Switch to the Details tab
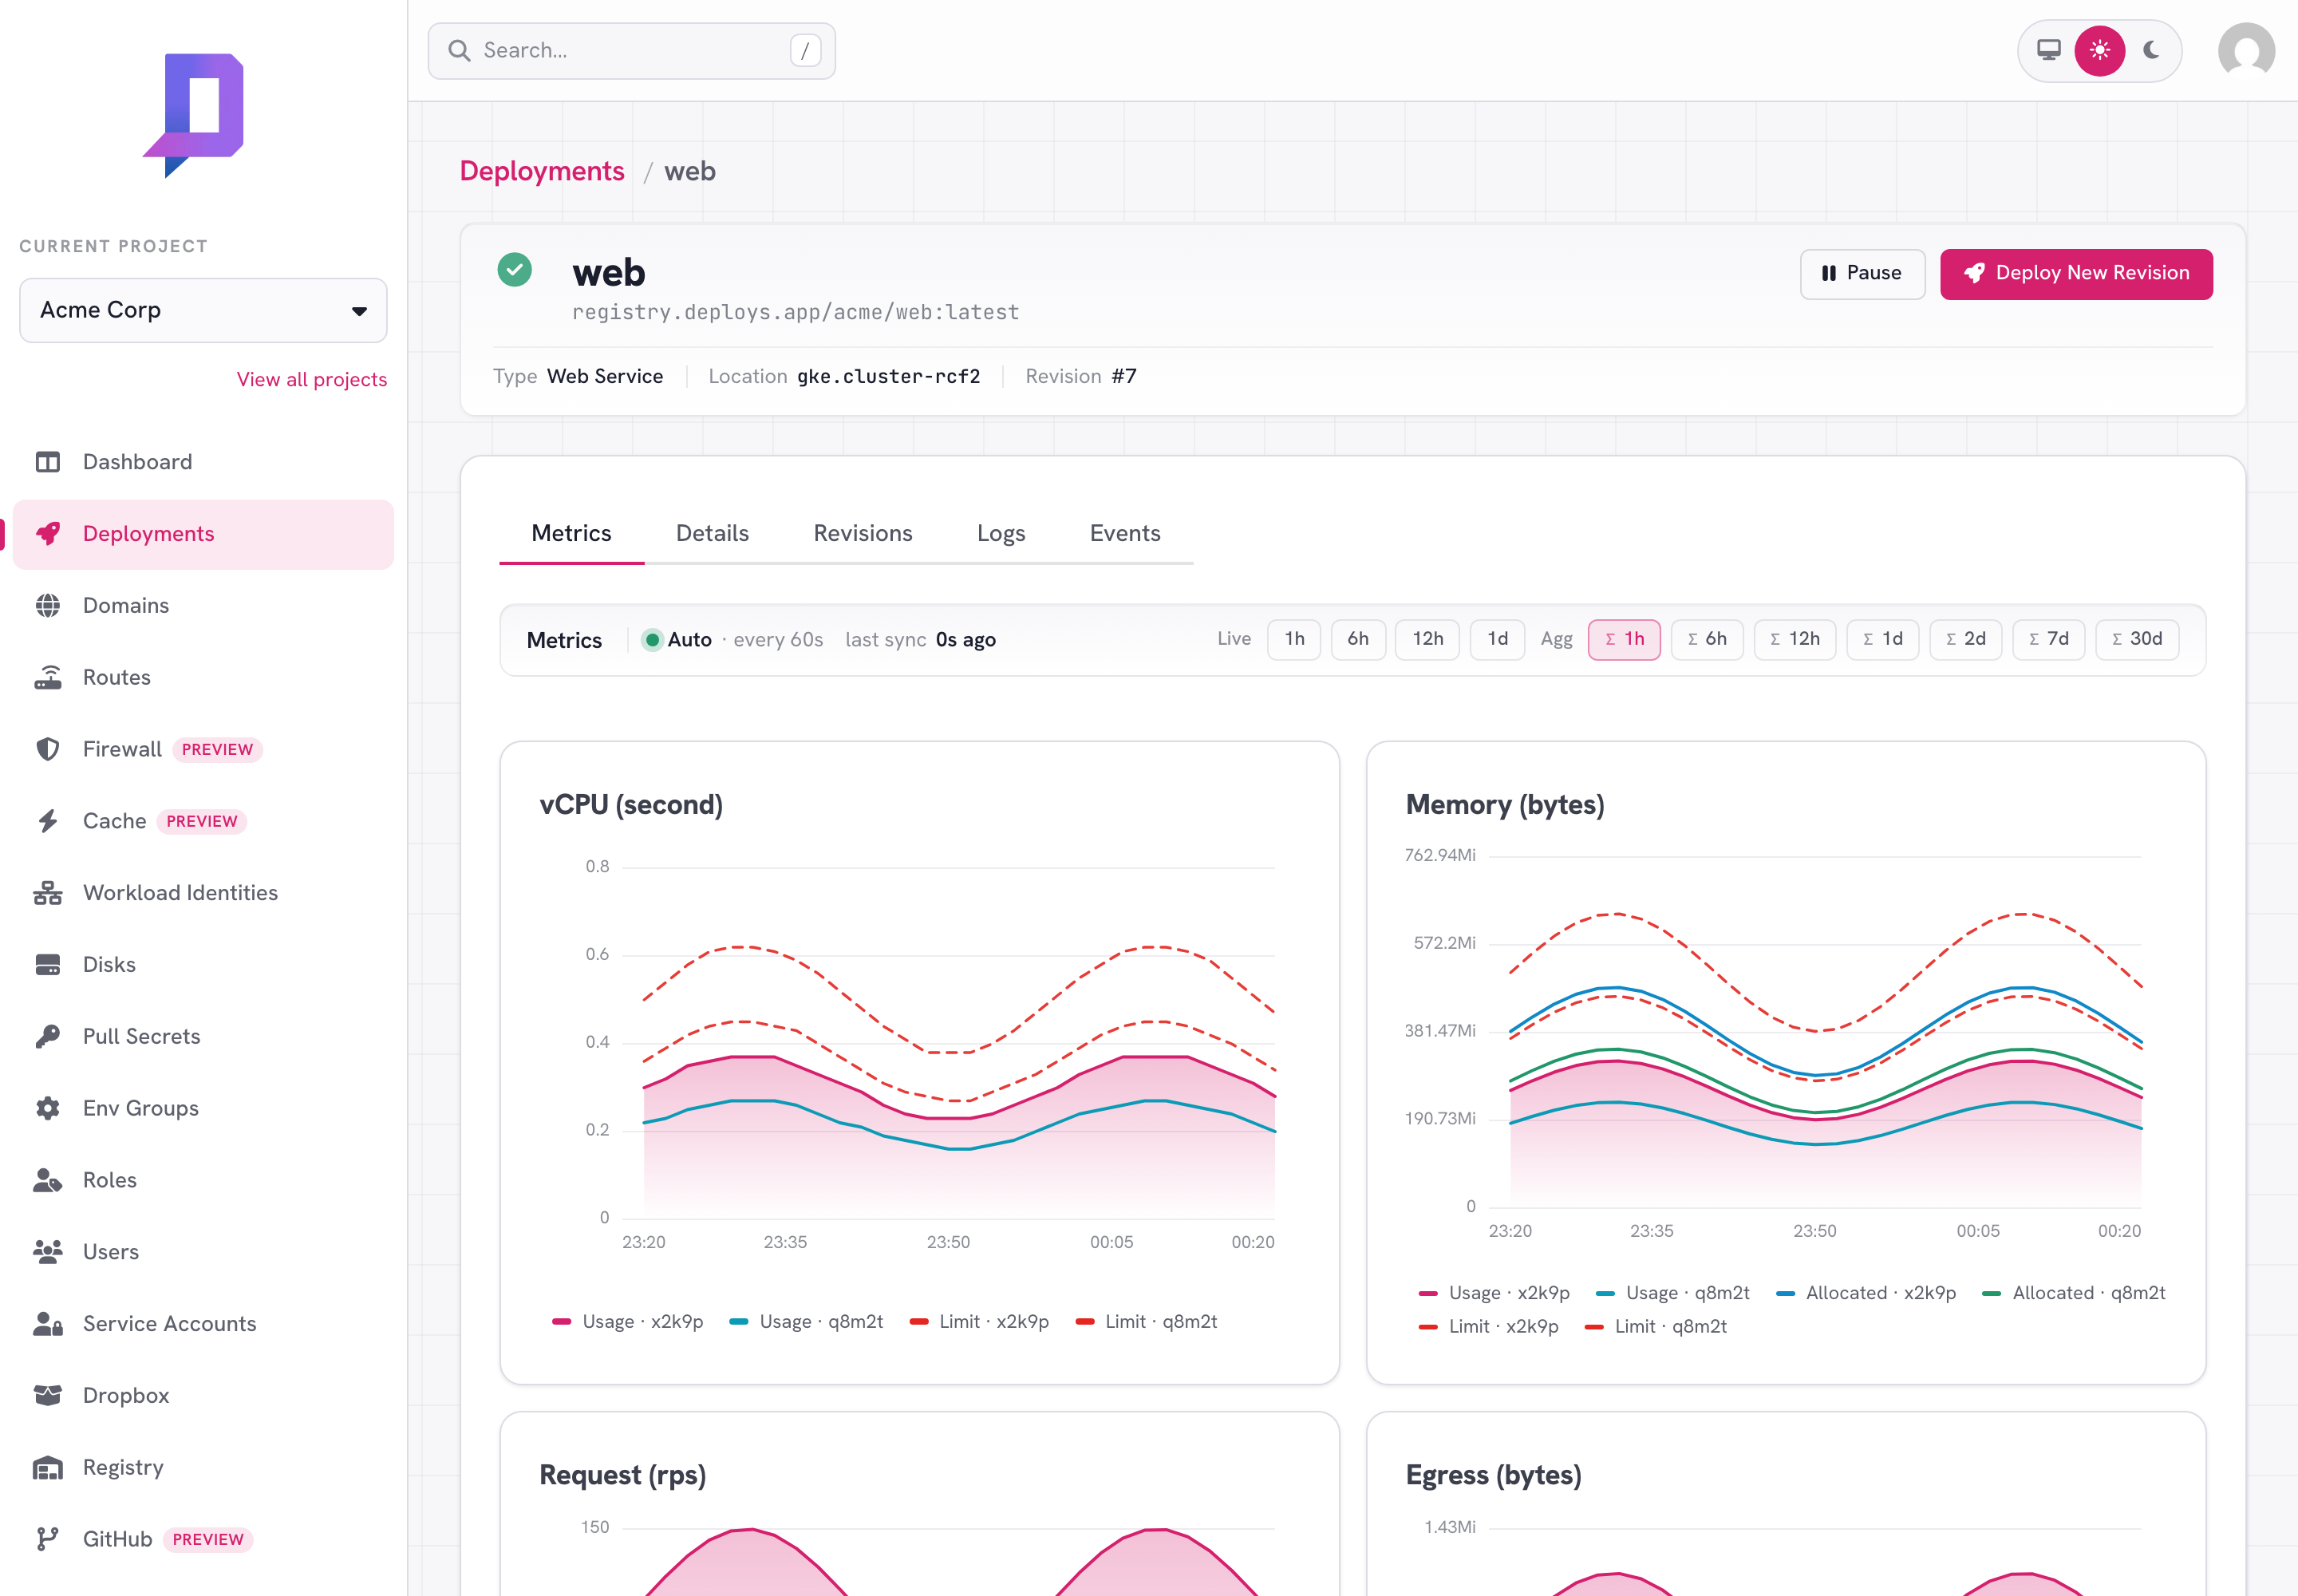This screenshot has height=1596, width=2298. (712, 534)
